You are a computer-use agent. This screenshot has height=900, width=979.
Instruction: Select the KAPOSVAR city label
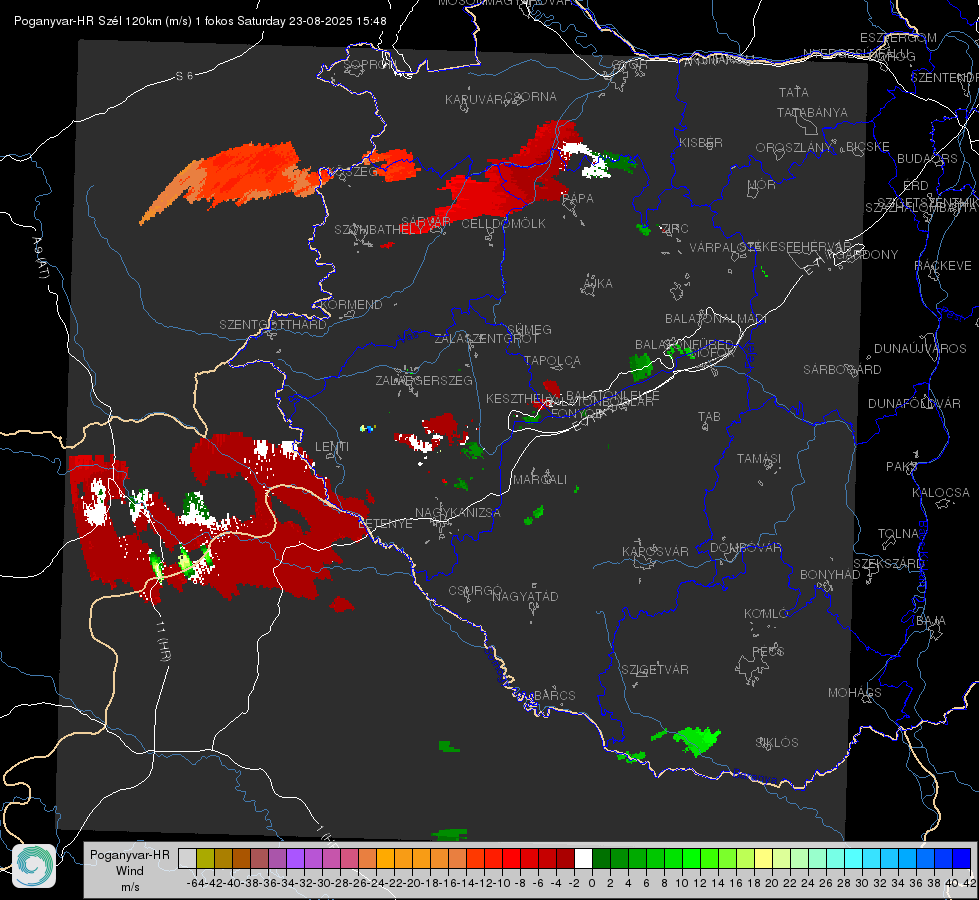click(x=655, y=551)
